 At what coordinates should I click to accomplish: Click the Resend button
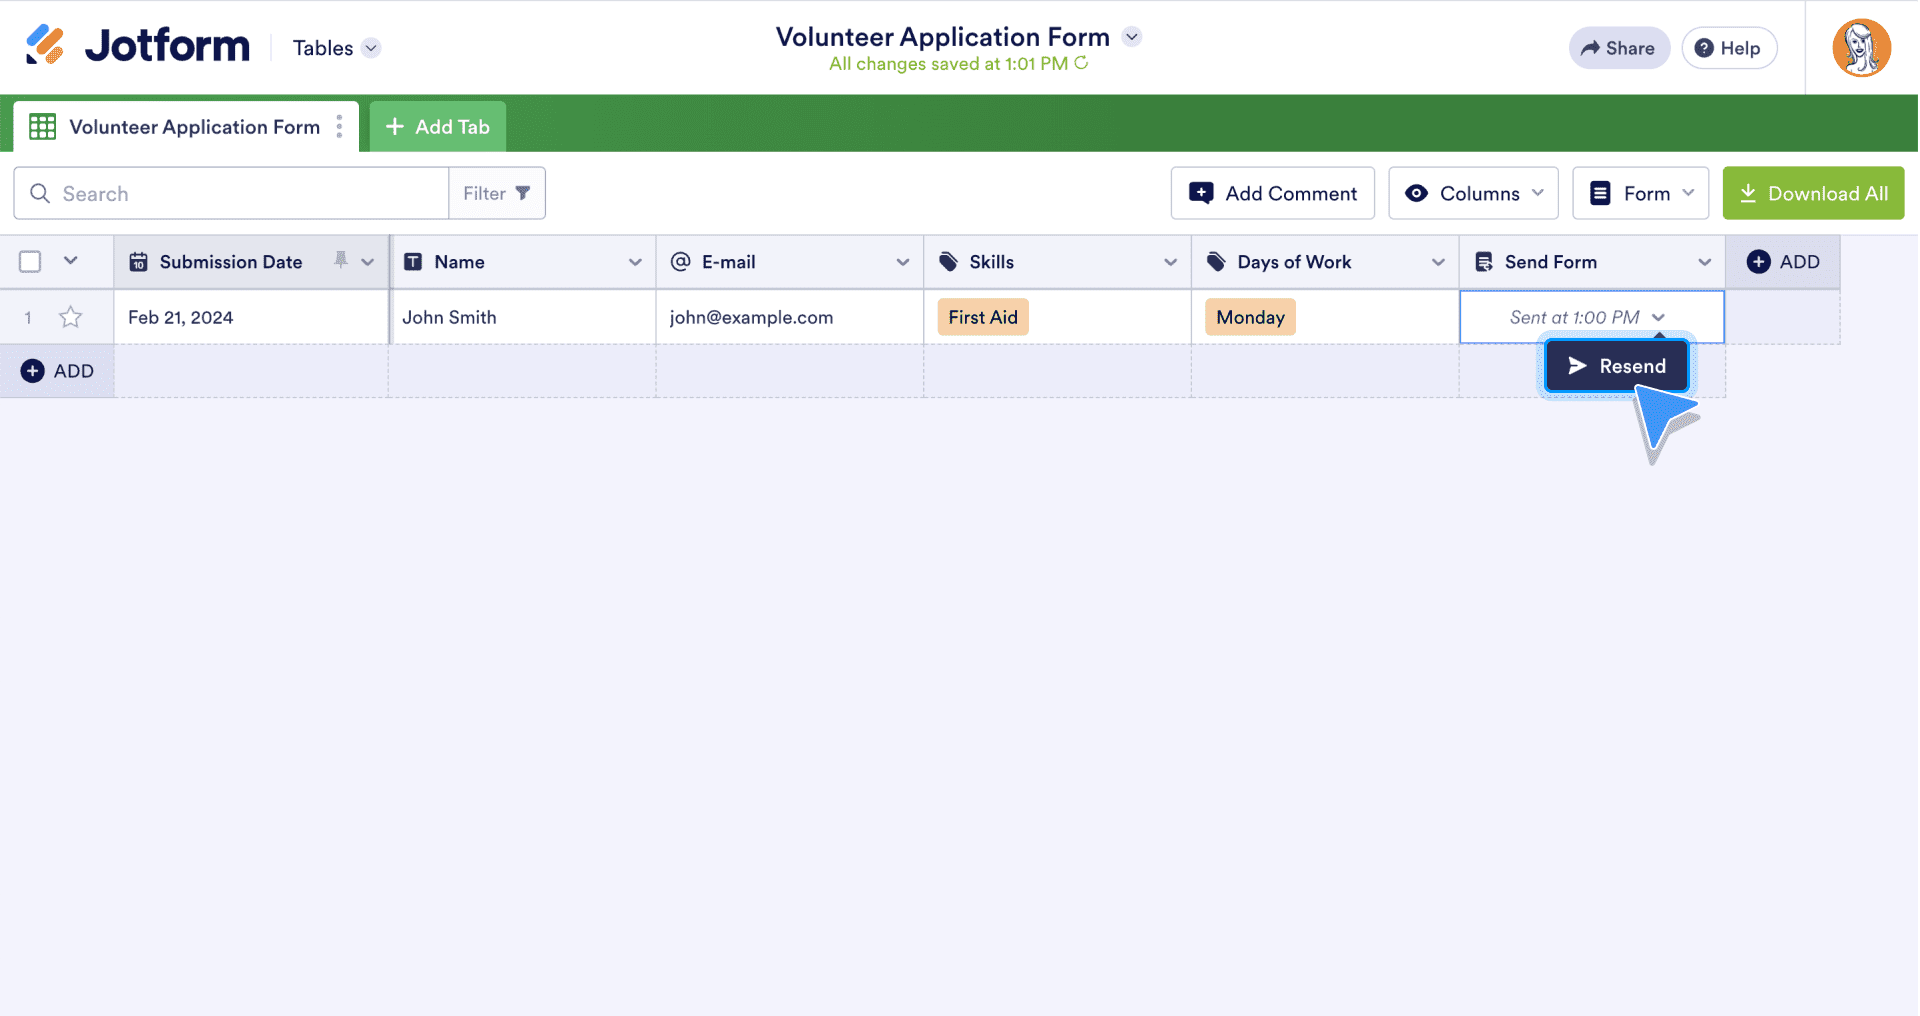click(1616, 365)
